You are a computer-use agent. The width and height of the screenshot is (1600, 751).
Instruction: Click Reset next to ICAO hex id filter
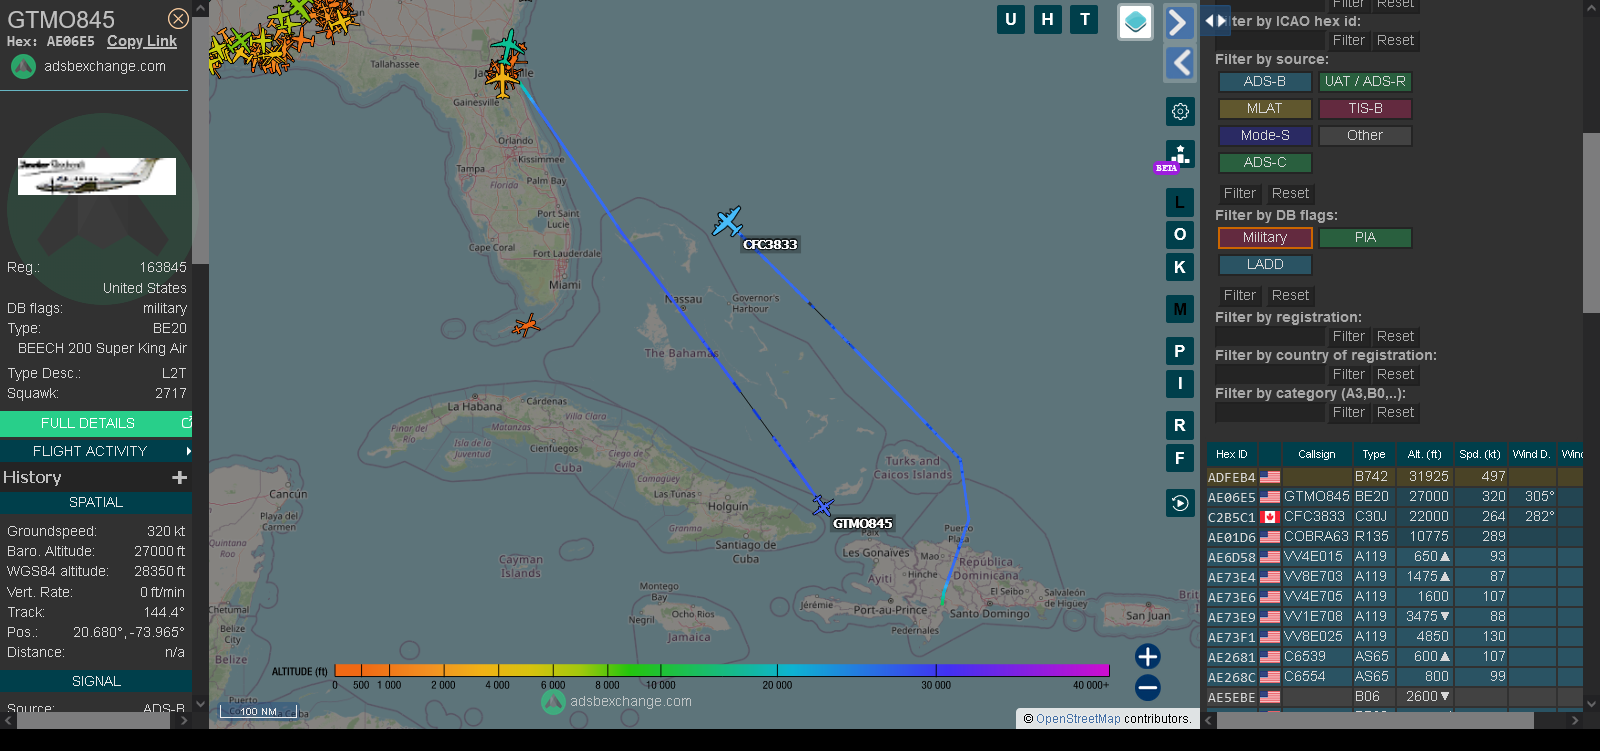click(x=1395, y=41)
